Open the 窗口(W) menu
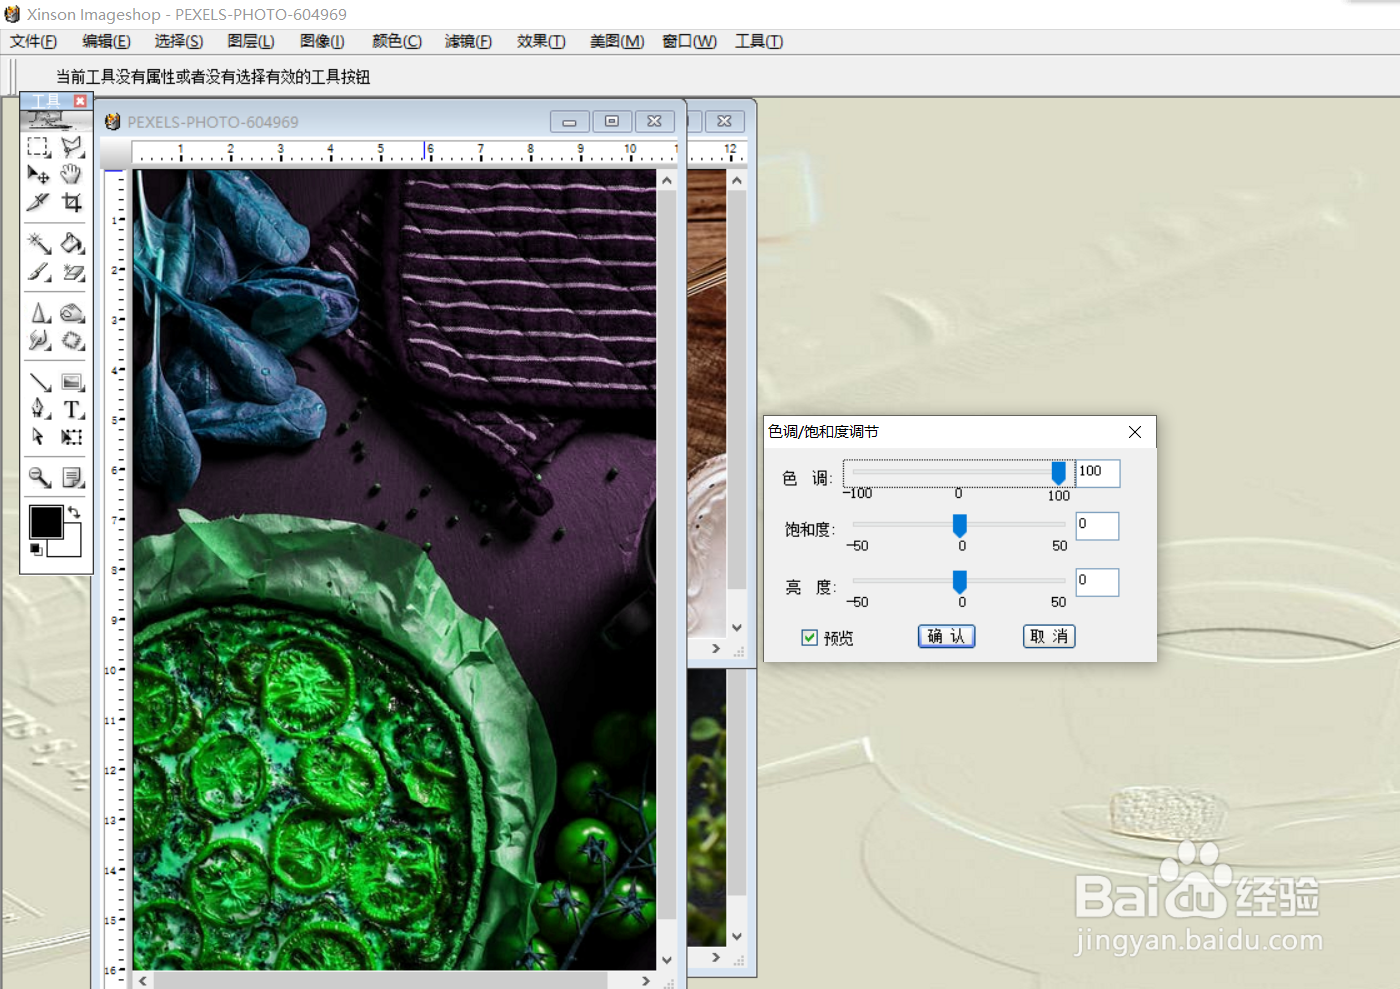 [690, 41]
